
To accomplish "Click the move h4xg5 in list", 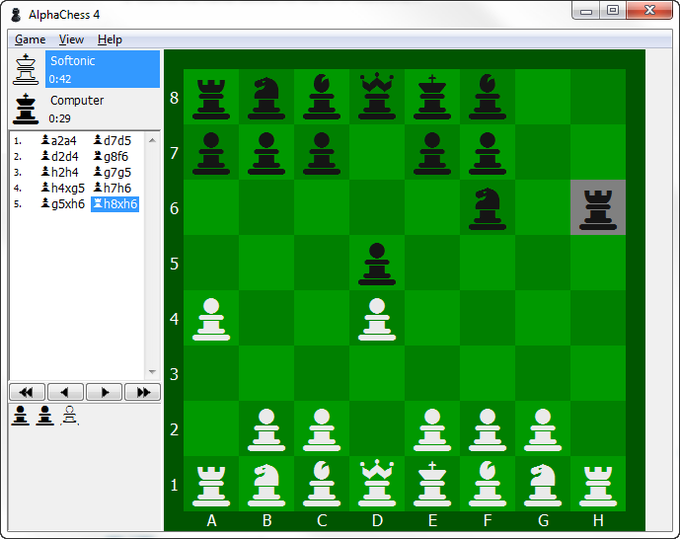I will pyautogui.click(x=62, y=188).
